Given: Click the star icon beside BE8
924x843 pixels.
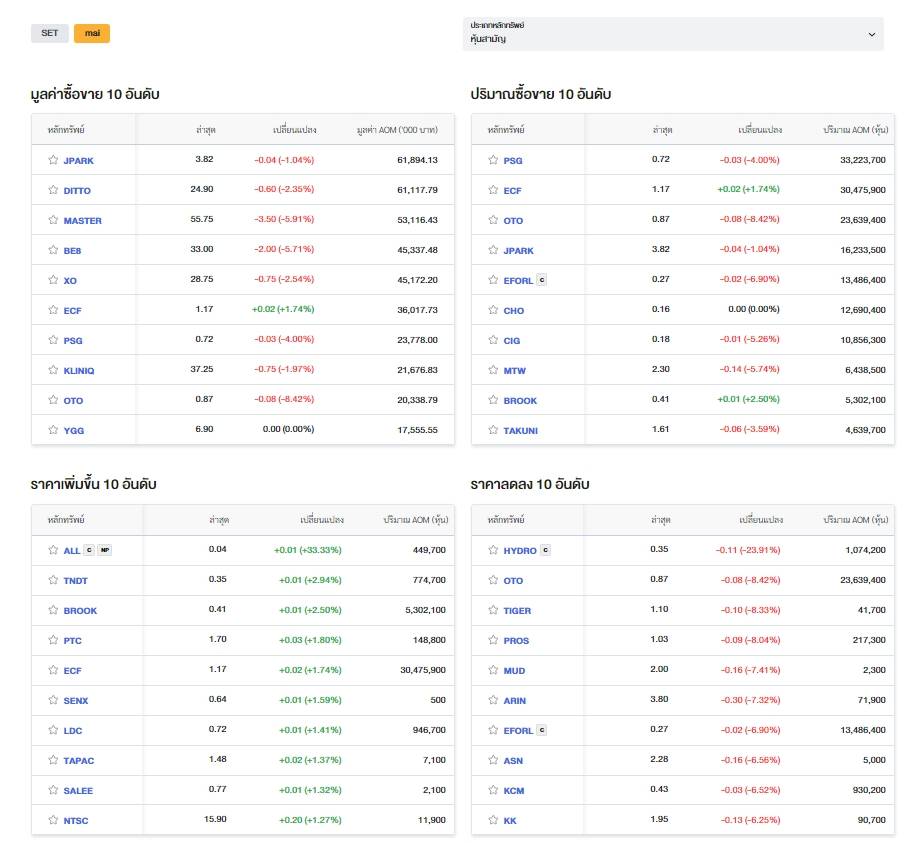Looking at the screenshot, I should [53, 250].
